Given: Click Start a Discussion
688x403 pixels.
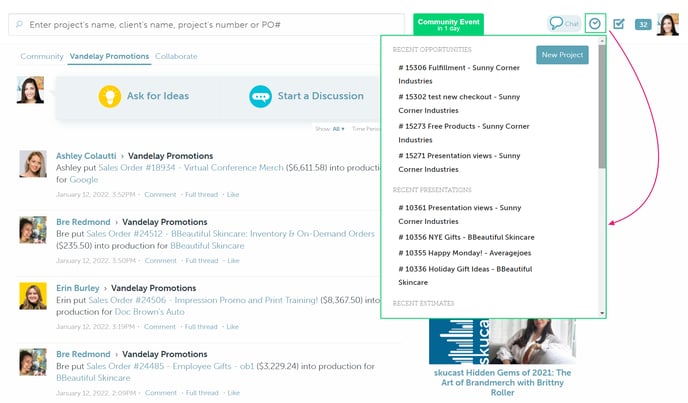Looking at the screenshot, I should pyautogui.click(x=320, y=96).
